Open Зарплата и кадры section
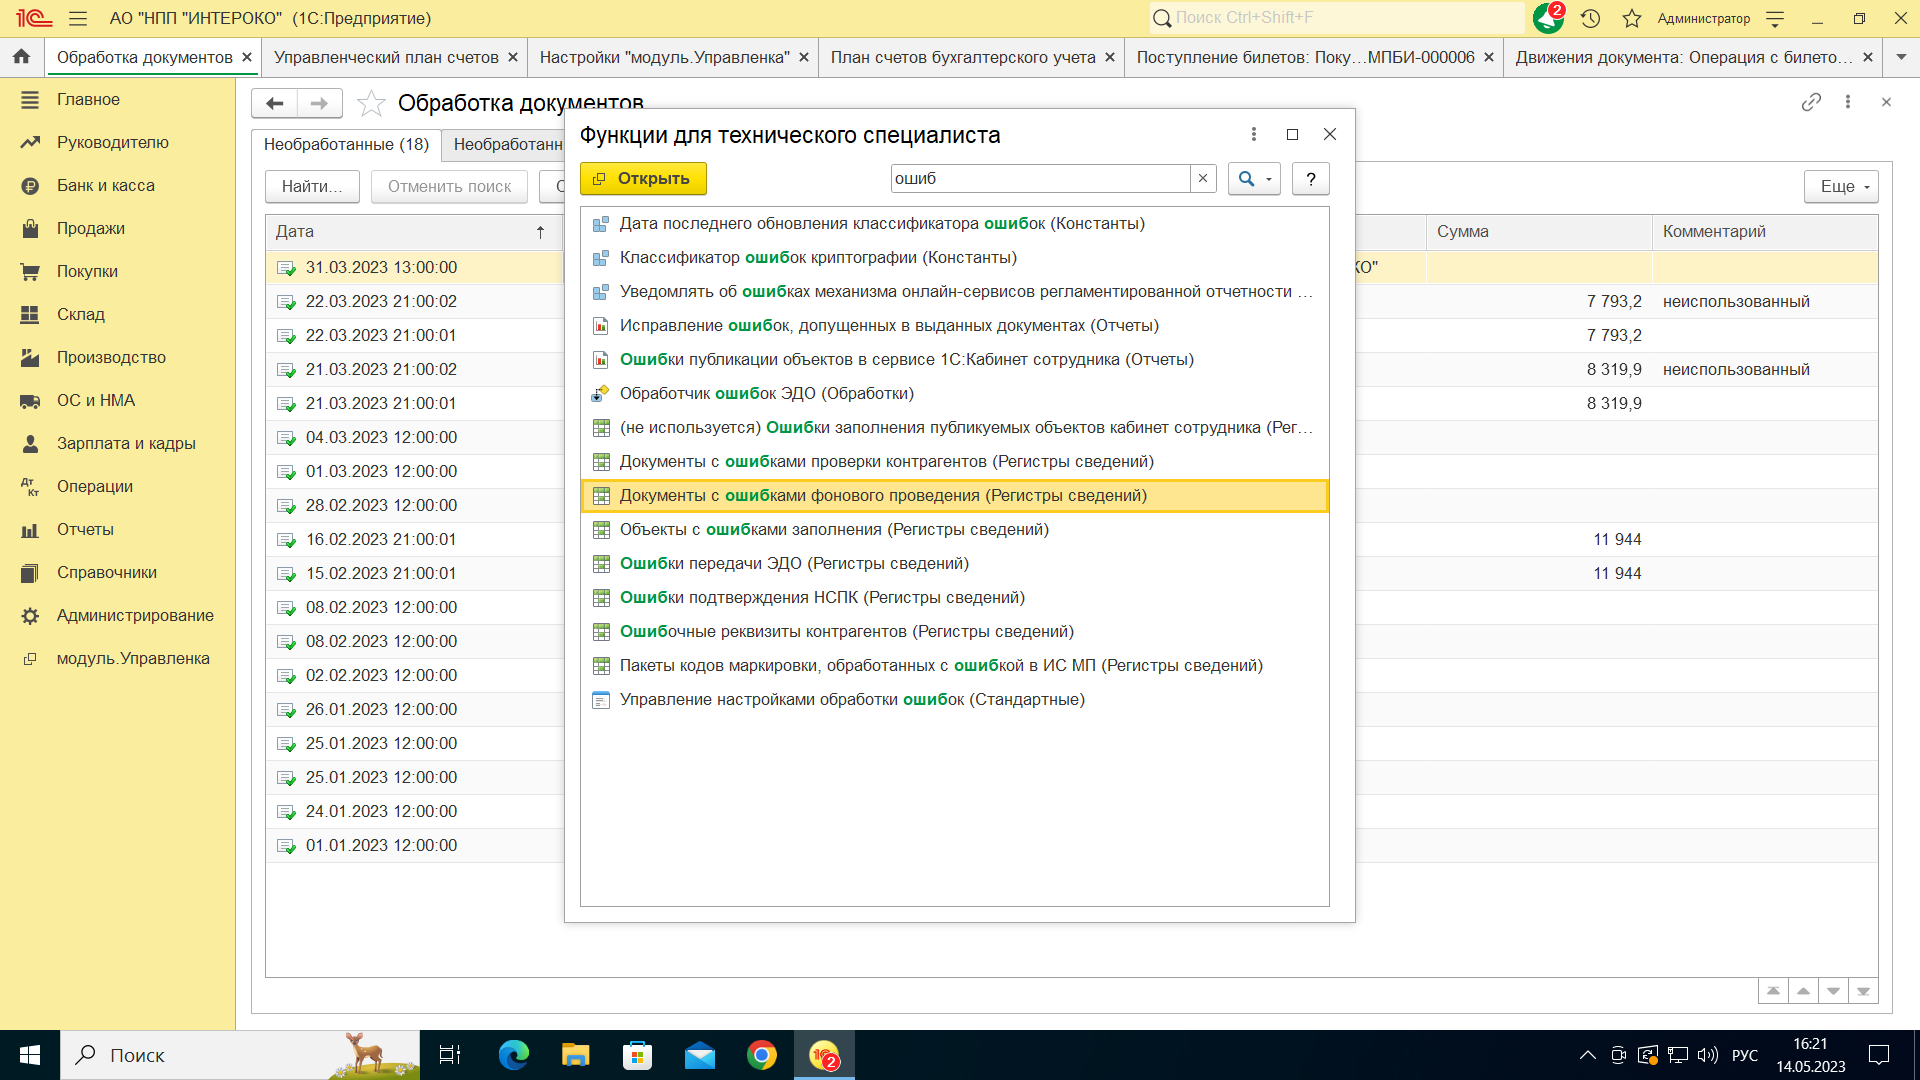 126,443
